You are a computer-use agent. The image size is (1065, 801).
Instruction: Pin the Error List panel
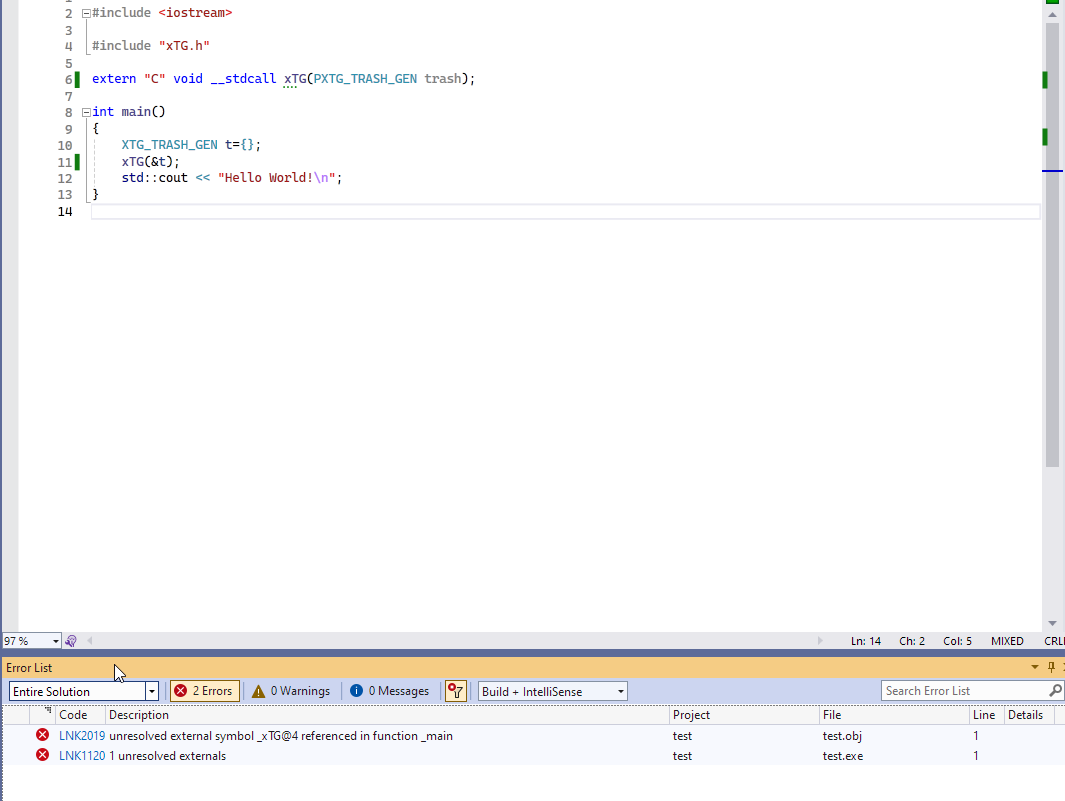(1050, 667)
